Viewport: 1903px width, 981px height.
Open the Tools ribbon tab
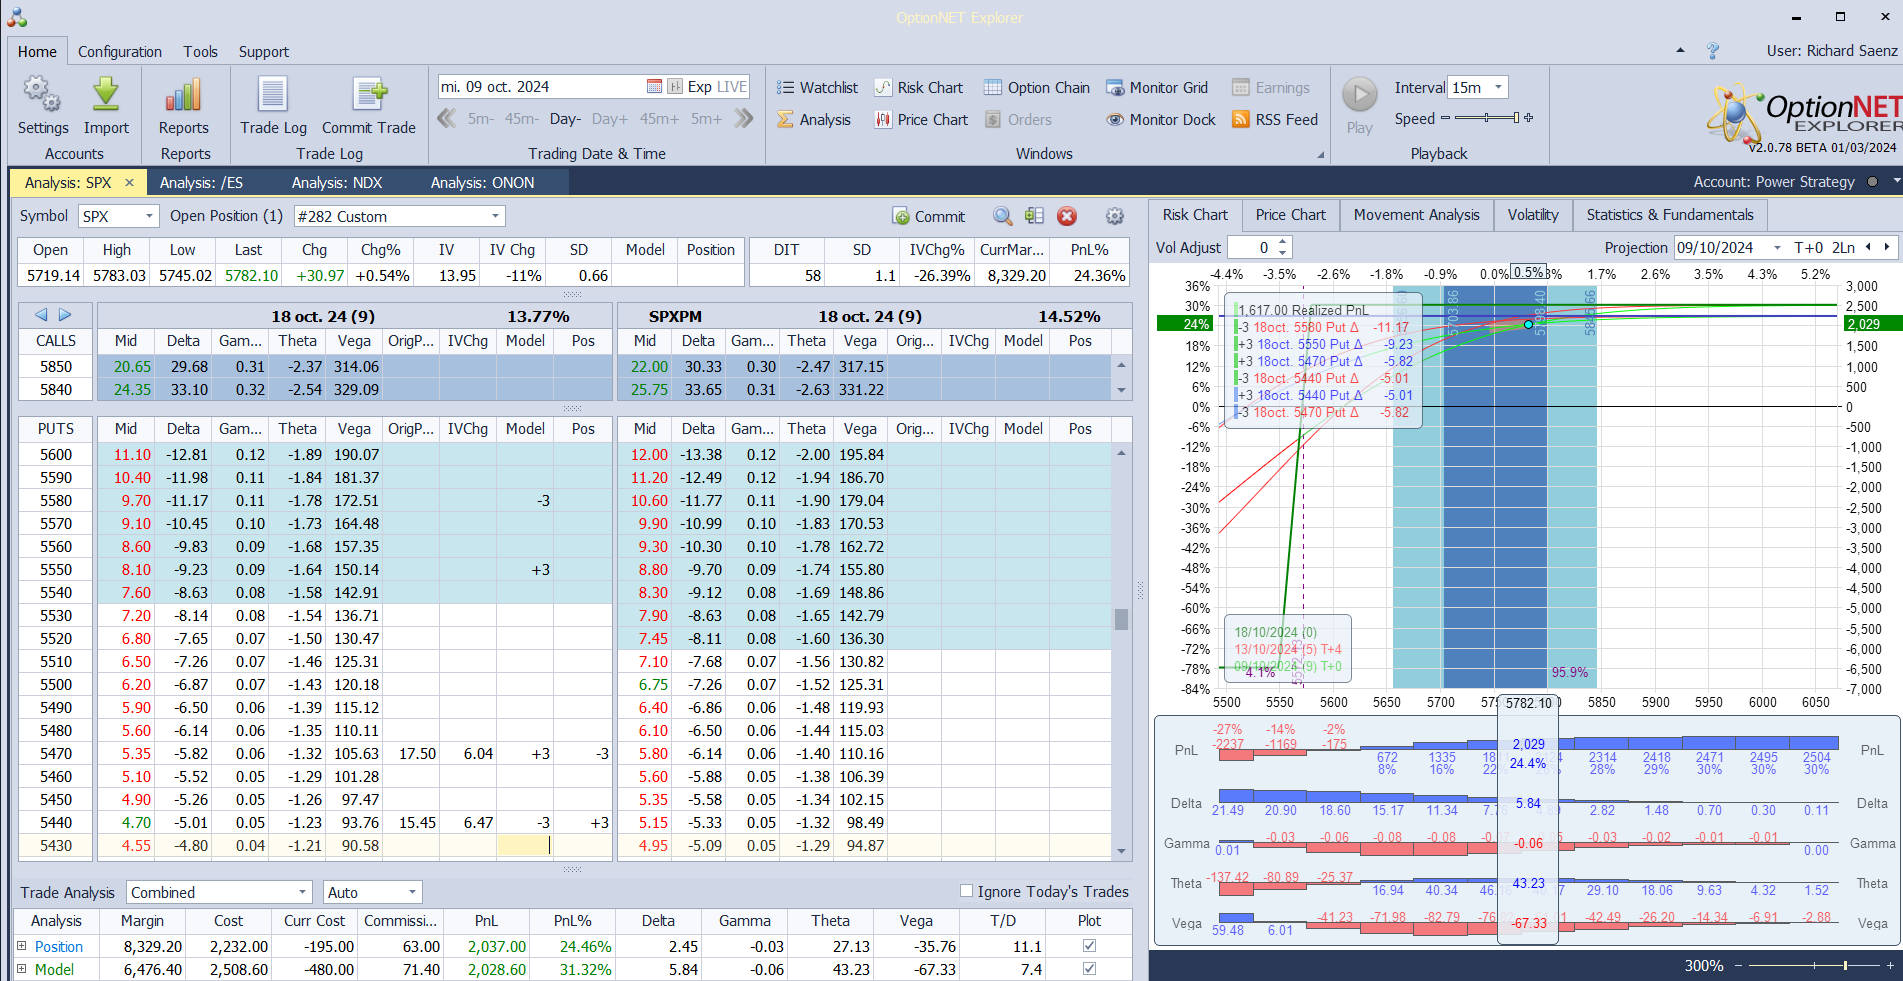(200, 51)
